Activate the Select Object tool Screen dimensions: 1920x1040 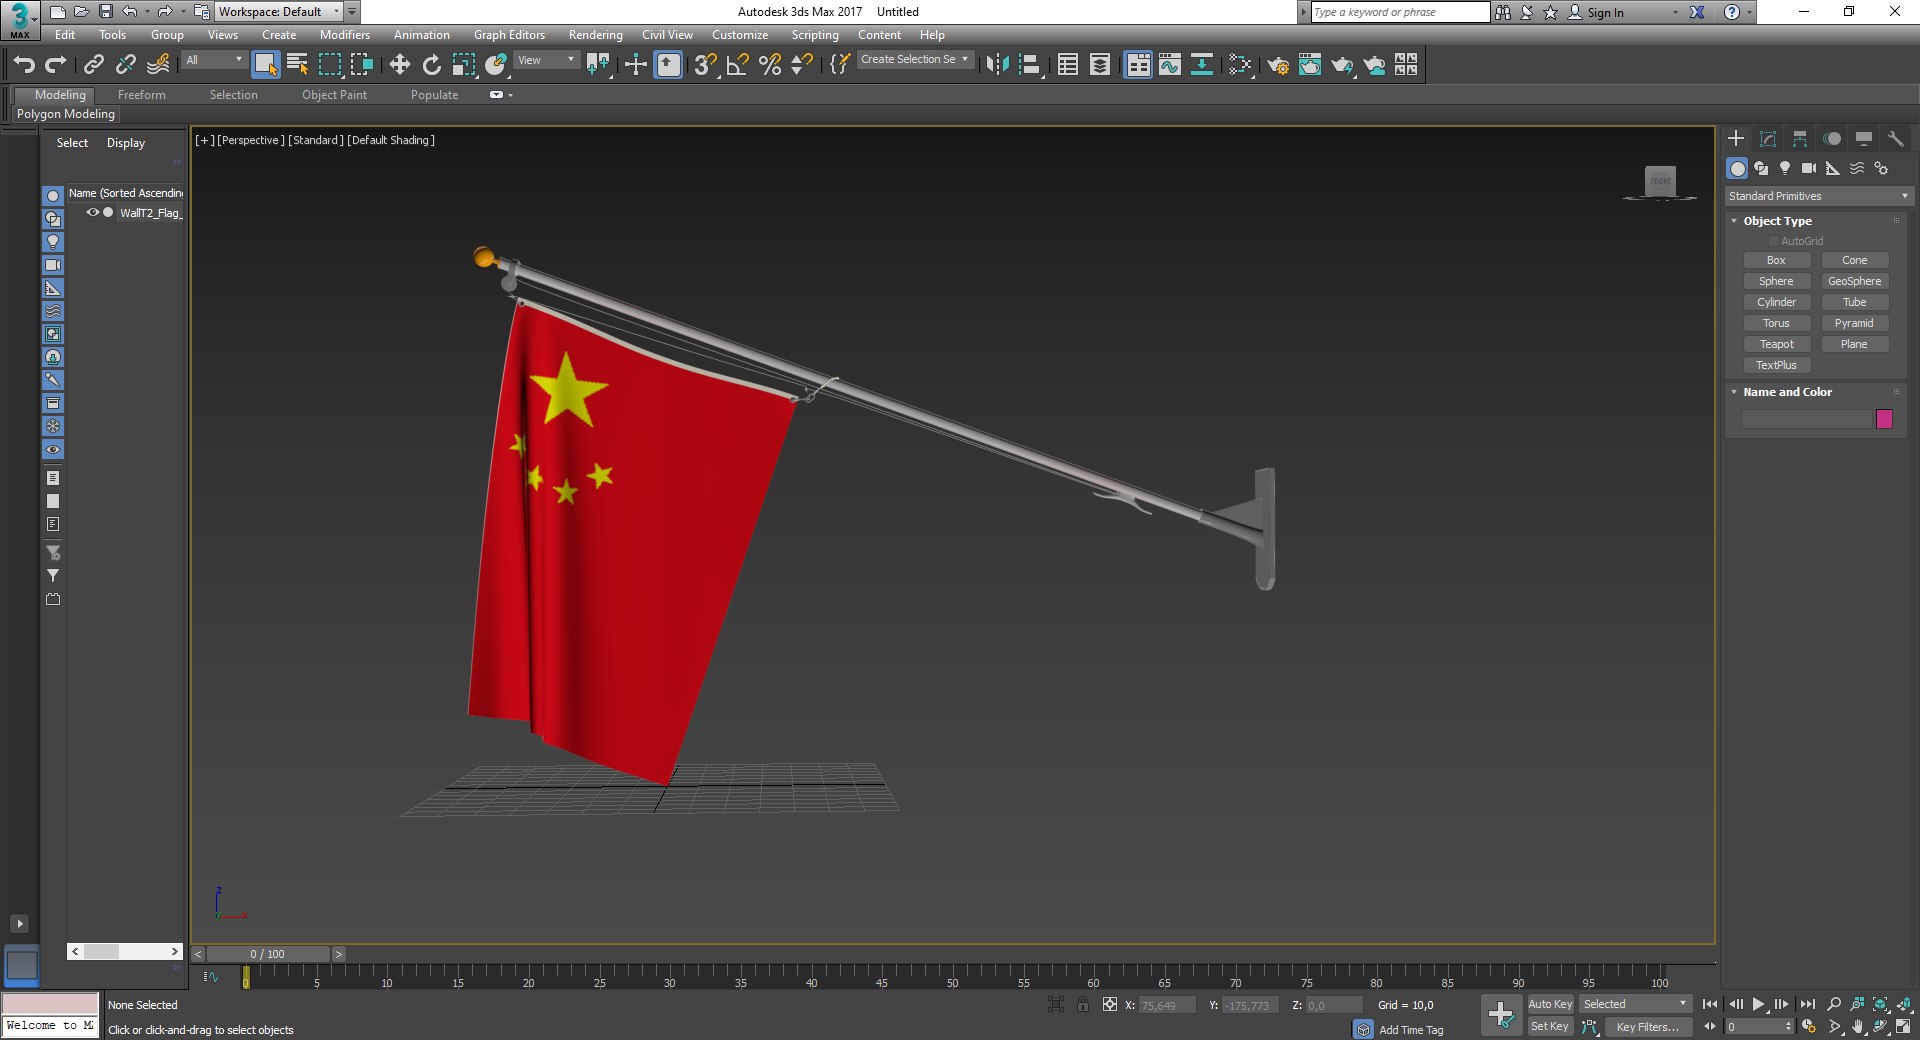click(265, 64)
